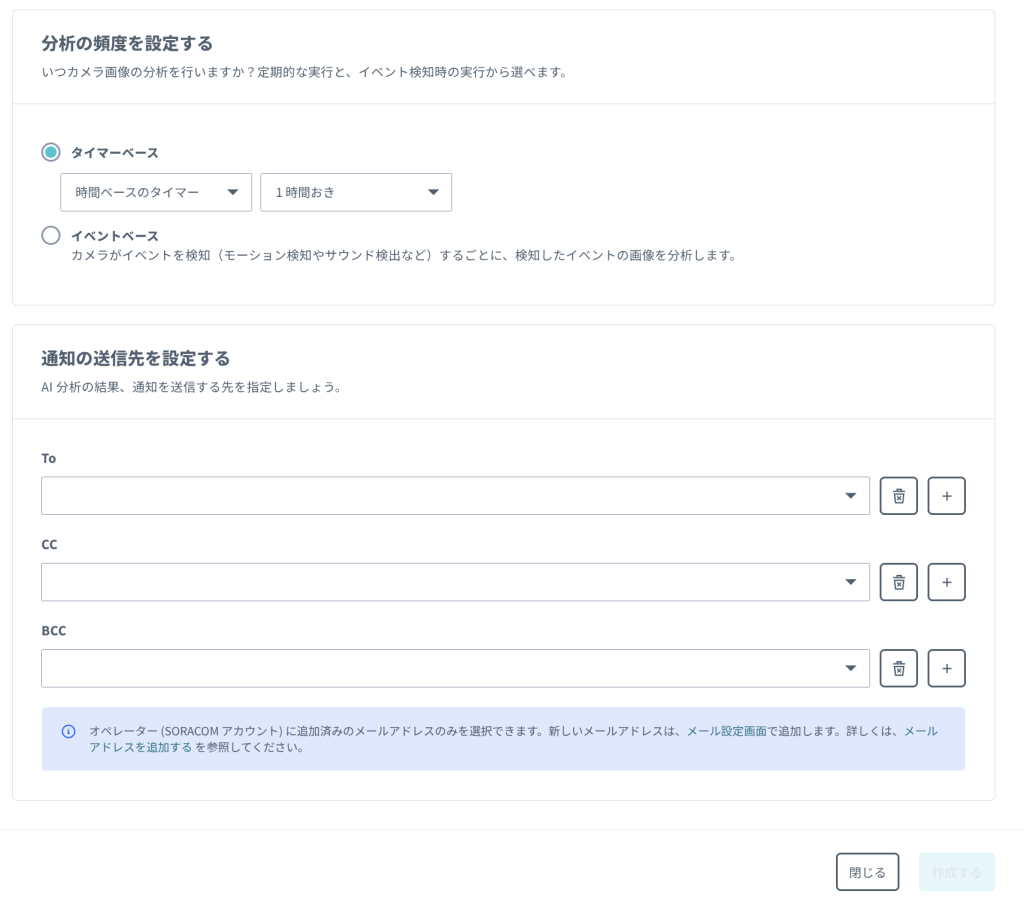Screen dimensions: 1024x903
Task: Click the タイマーベース label text
Action: [x=115, y=153]
